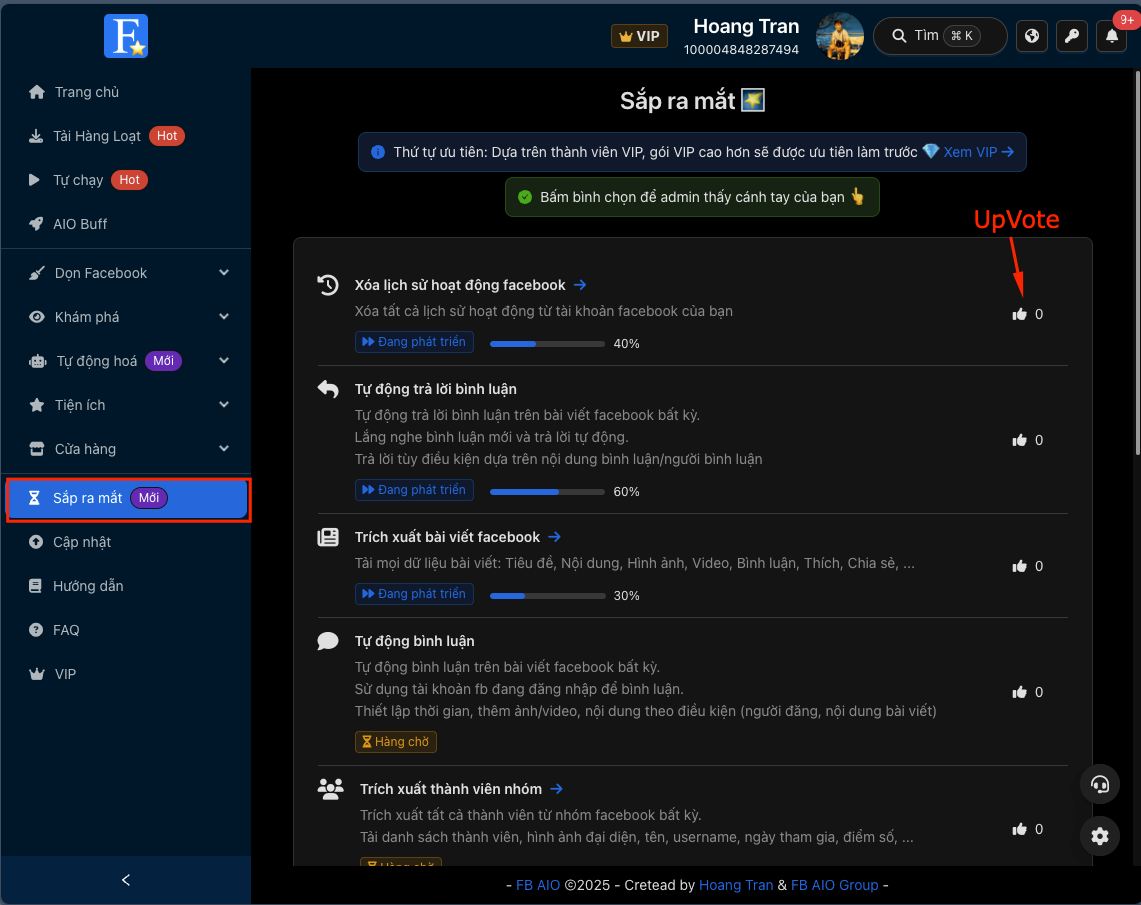Click the AIO Buff rocket icon

[36, 224]
